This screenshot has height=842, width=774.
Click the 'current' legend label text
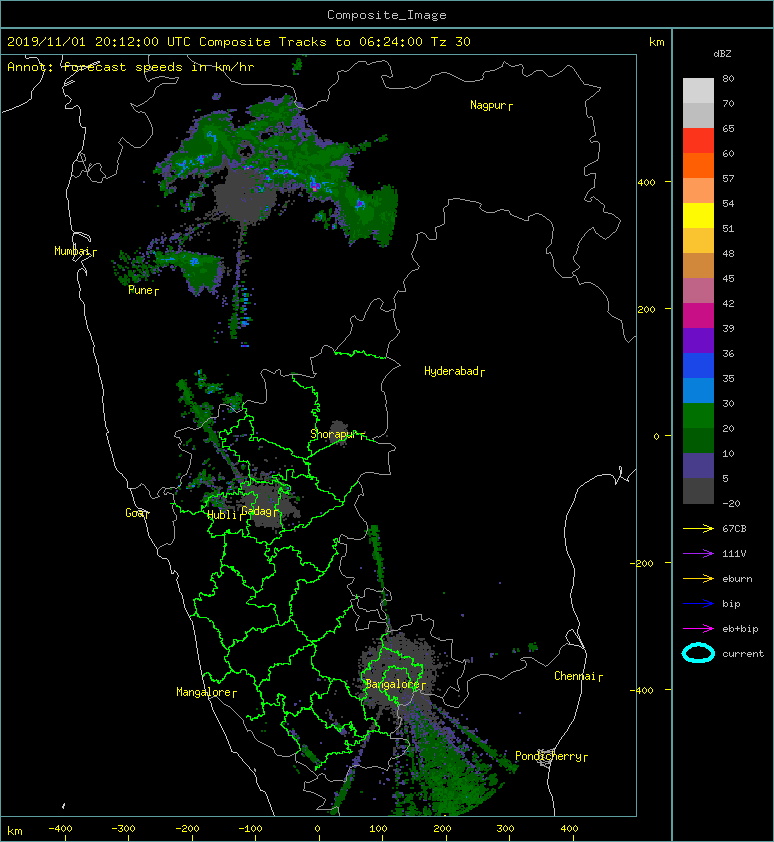point(743,654)
